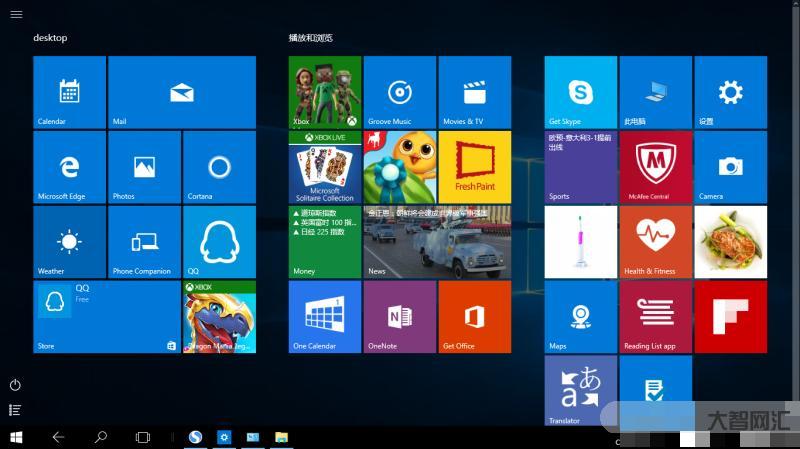Click the Windows Start button

pos(16,437)
